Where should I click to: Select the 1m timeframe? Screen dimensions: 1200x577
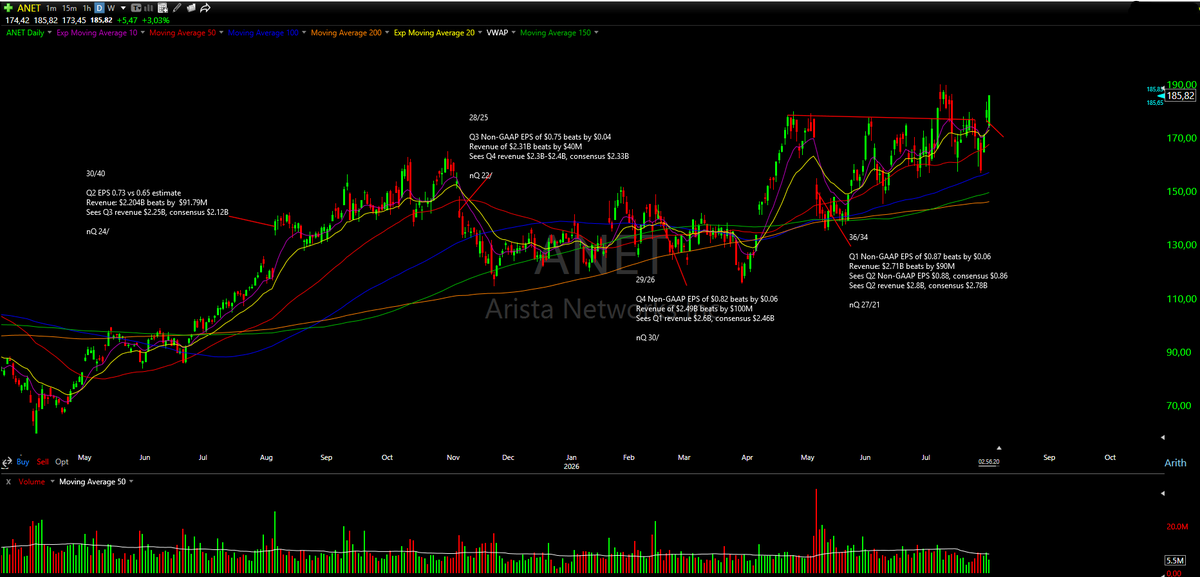pyautogui.click(x=51, y=8)
